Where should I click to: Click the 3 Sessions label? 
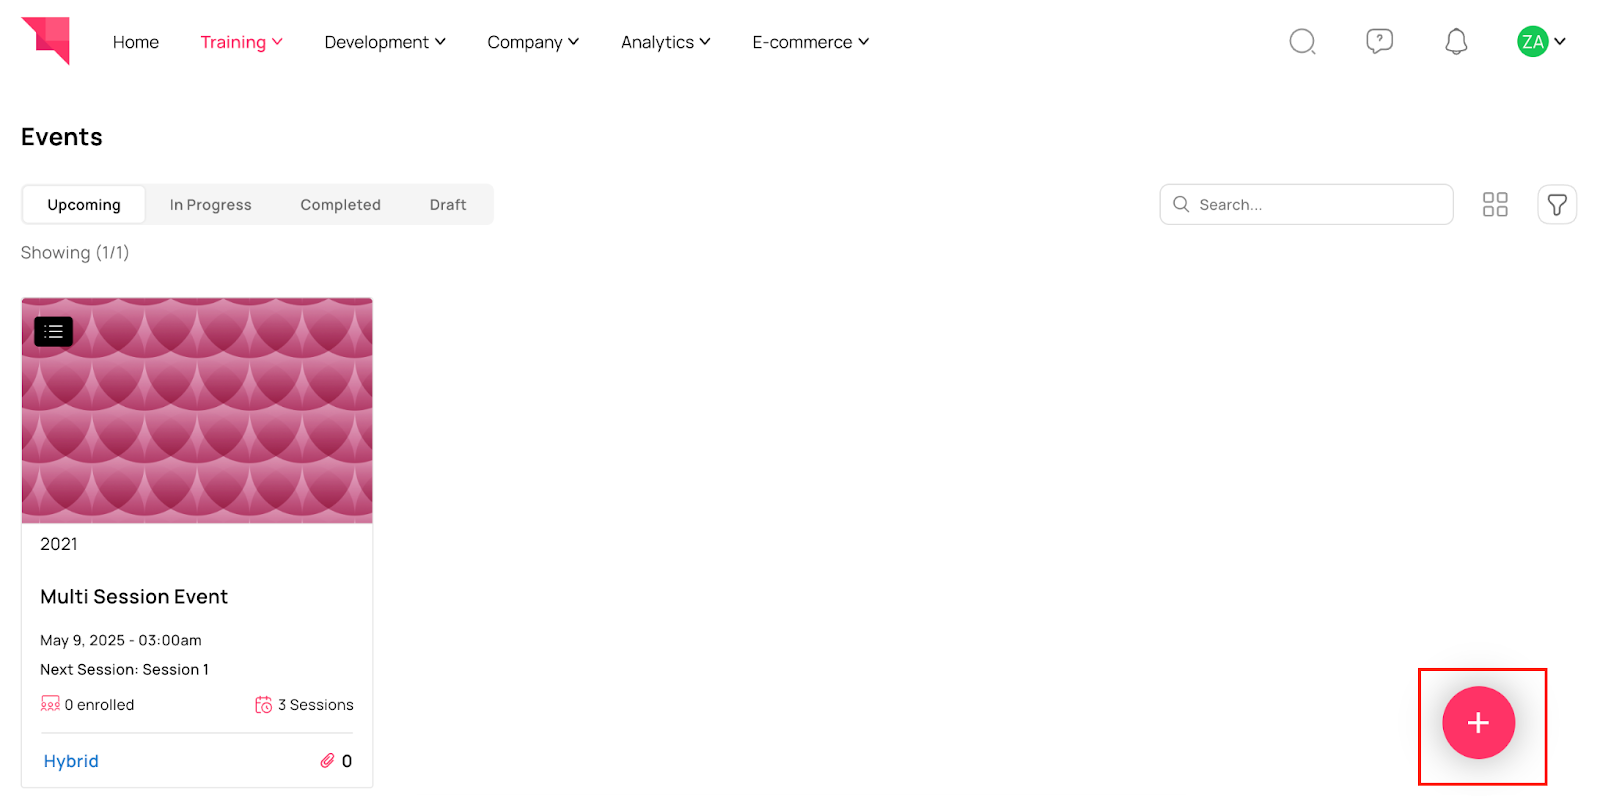pyautogui.click(x=316, y=705)
